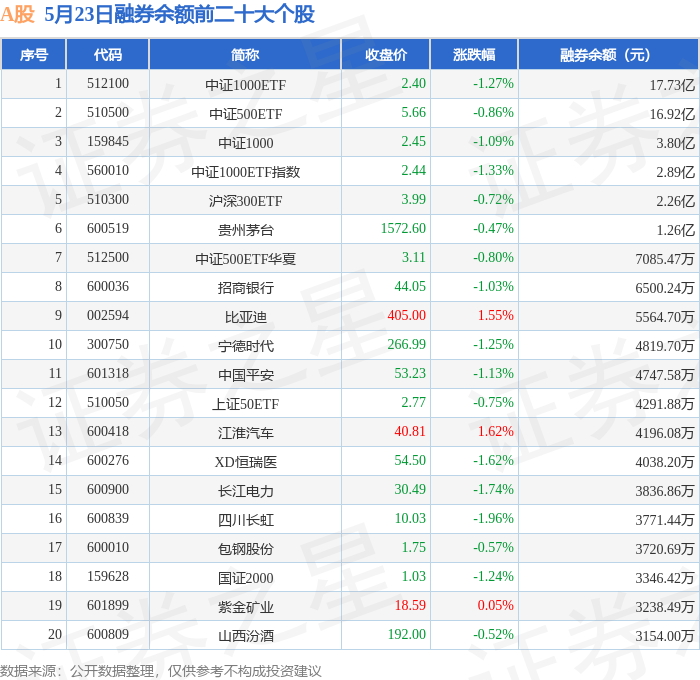Select the name 中国平安

246,375
